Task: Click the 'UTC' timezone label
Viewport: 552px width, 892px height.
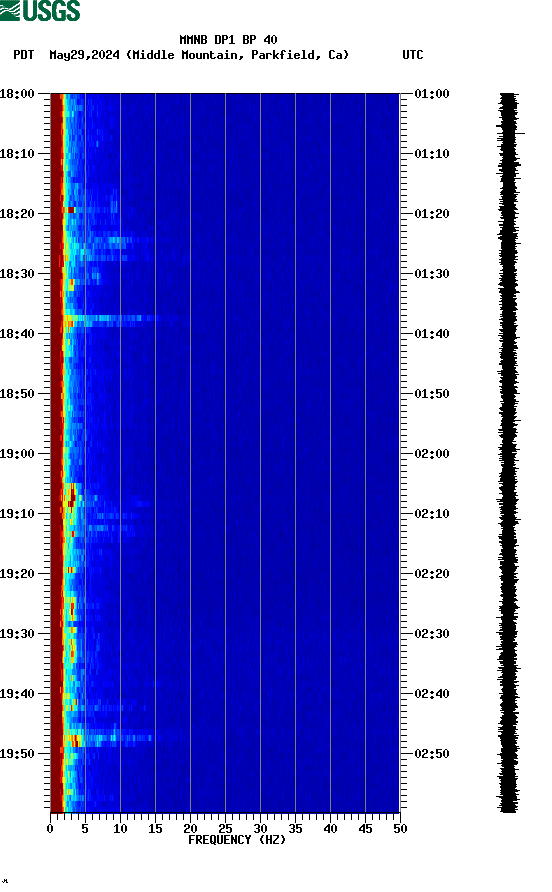Action: point(413,55)
